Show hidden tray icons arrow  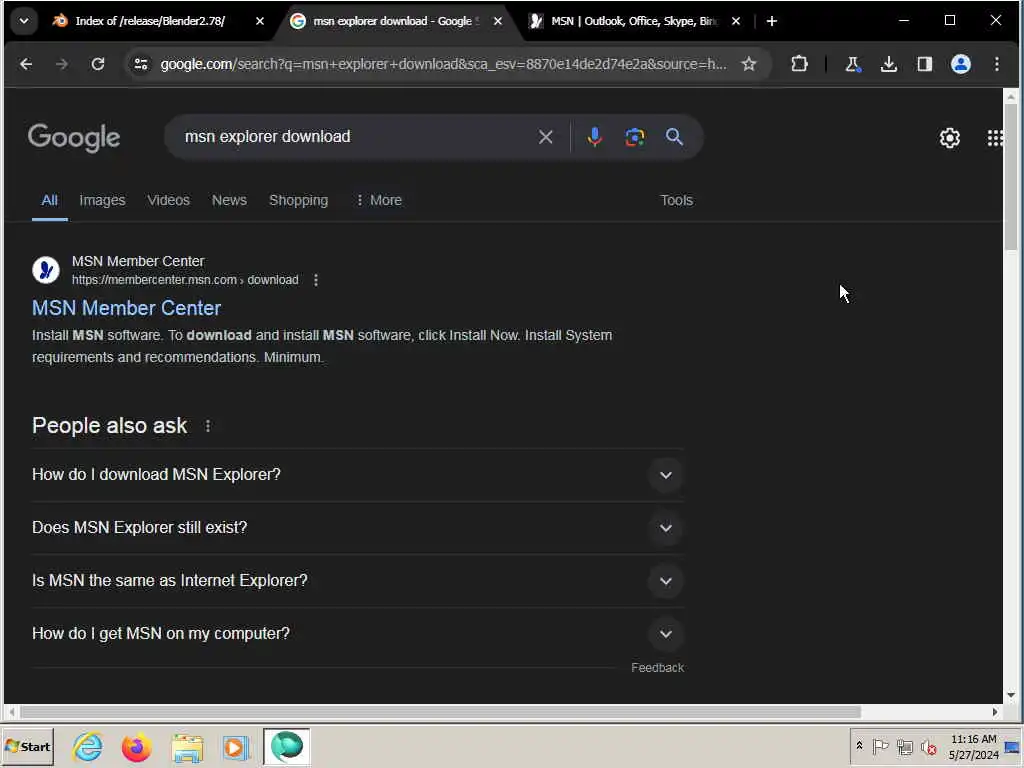point(859,746)
